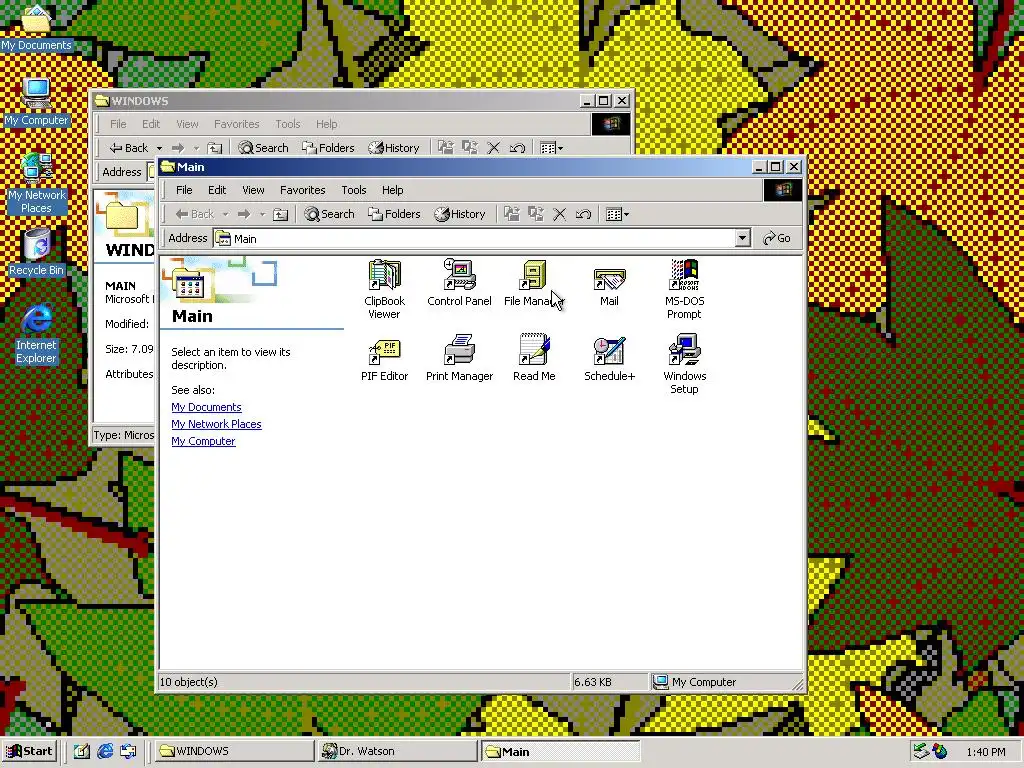Open My Documents desktop icon
Image resolution: width=1024 pixels, height=768 pixels.
point(36,27)
